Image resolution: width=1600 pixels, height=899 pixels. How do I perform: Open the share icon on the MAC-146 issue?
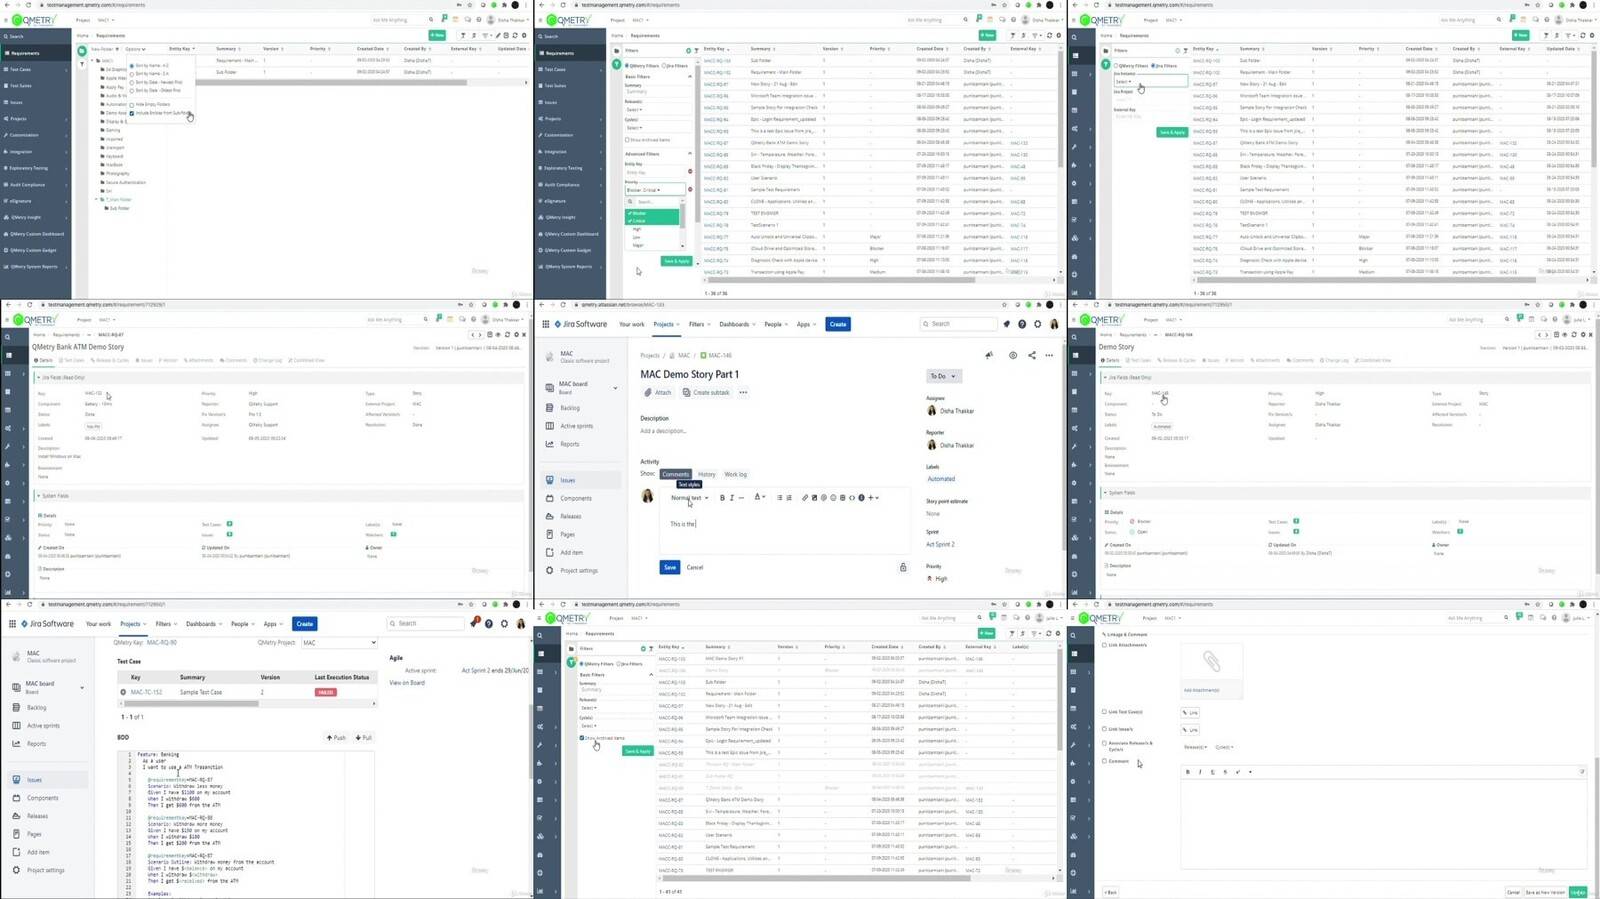[x=1032, y=355]
